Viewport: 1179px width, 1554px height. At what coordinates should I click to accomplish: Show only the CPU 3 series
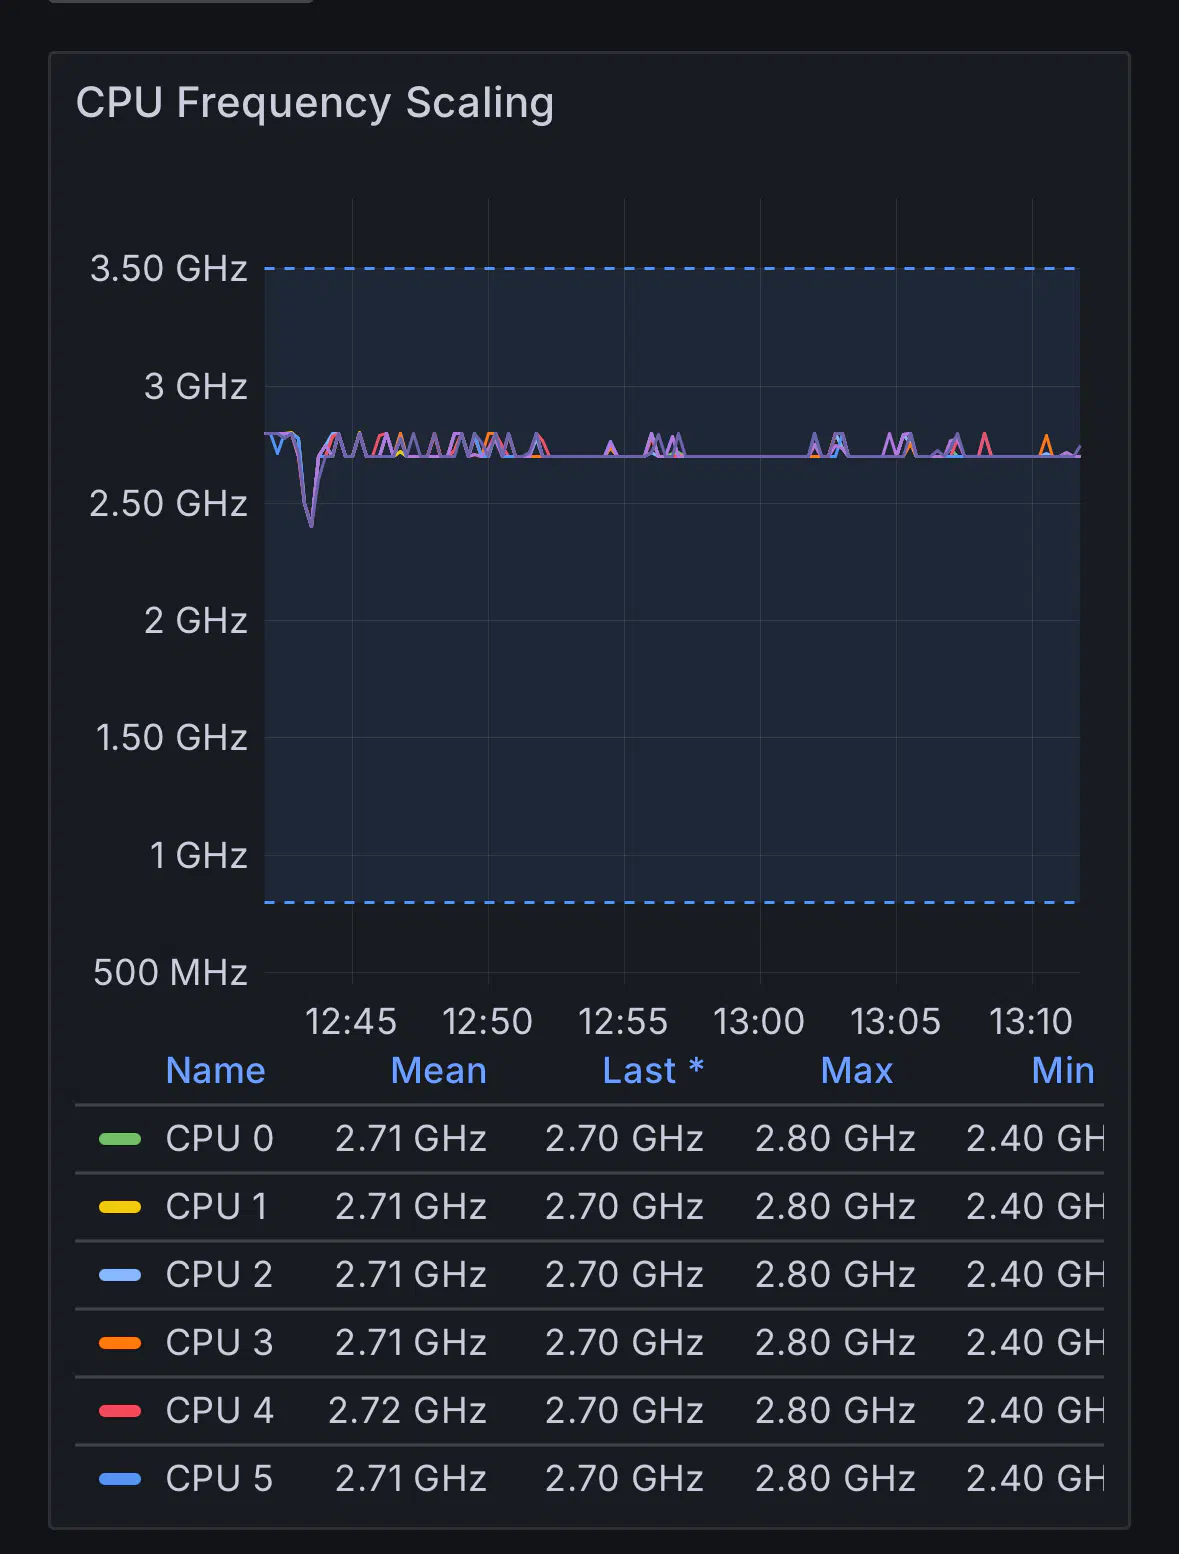[219, 1343]
